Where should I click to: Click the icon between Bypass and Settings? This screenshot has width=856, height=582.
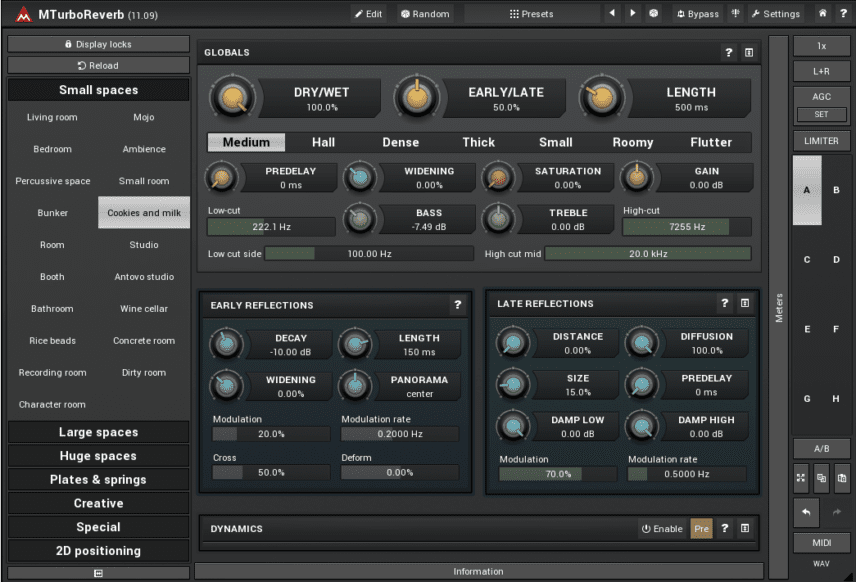[735, 13]
